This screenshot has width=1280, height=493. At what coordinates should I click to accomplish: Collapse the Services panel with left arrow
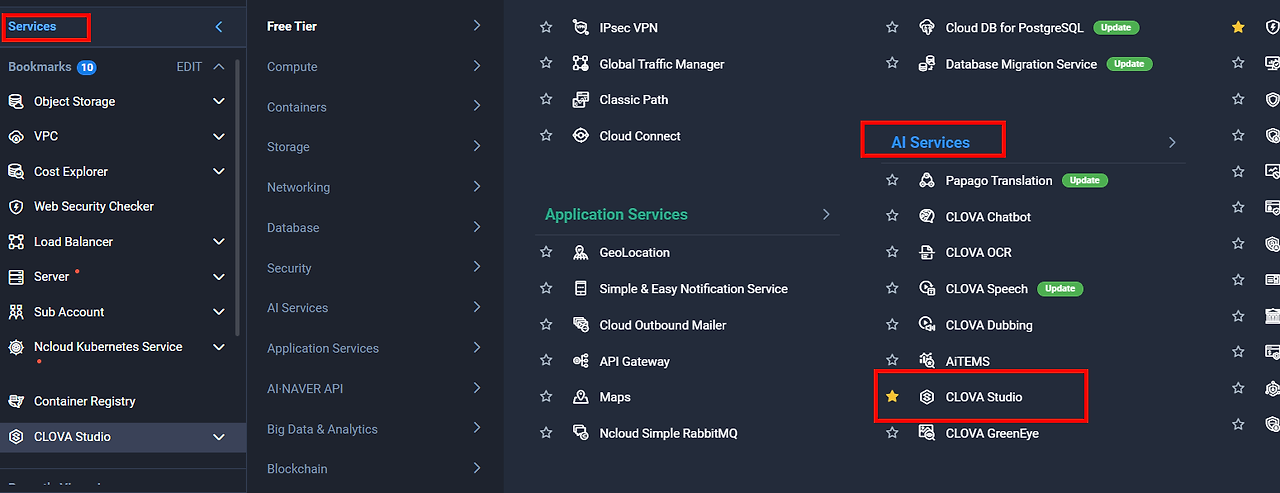[219, 27]
